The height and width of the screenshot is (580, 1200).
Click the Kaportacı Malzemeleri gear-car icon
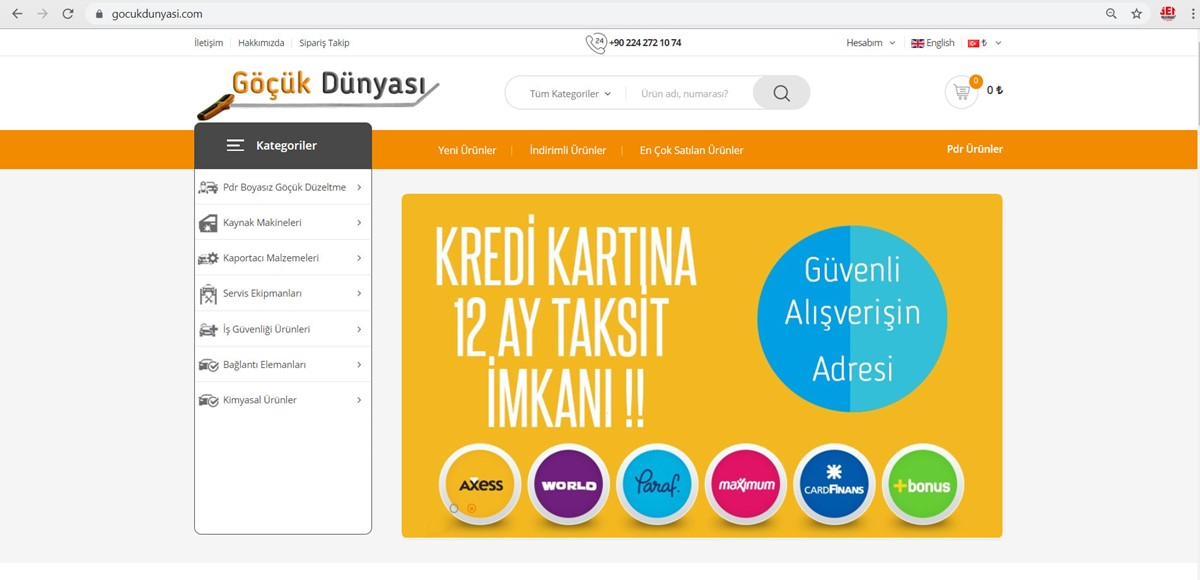208,258
